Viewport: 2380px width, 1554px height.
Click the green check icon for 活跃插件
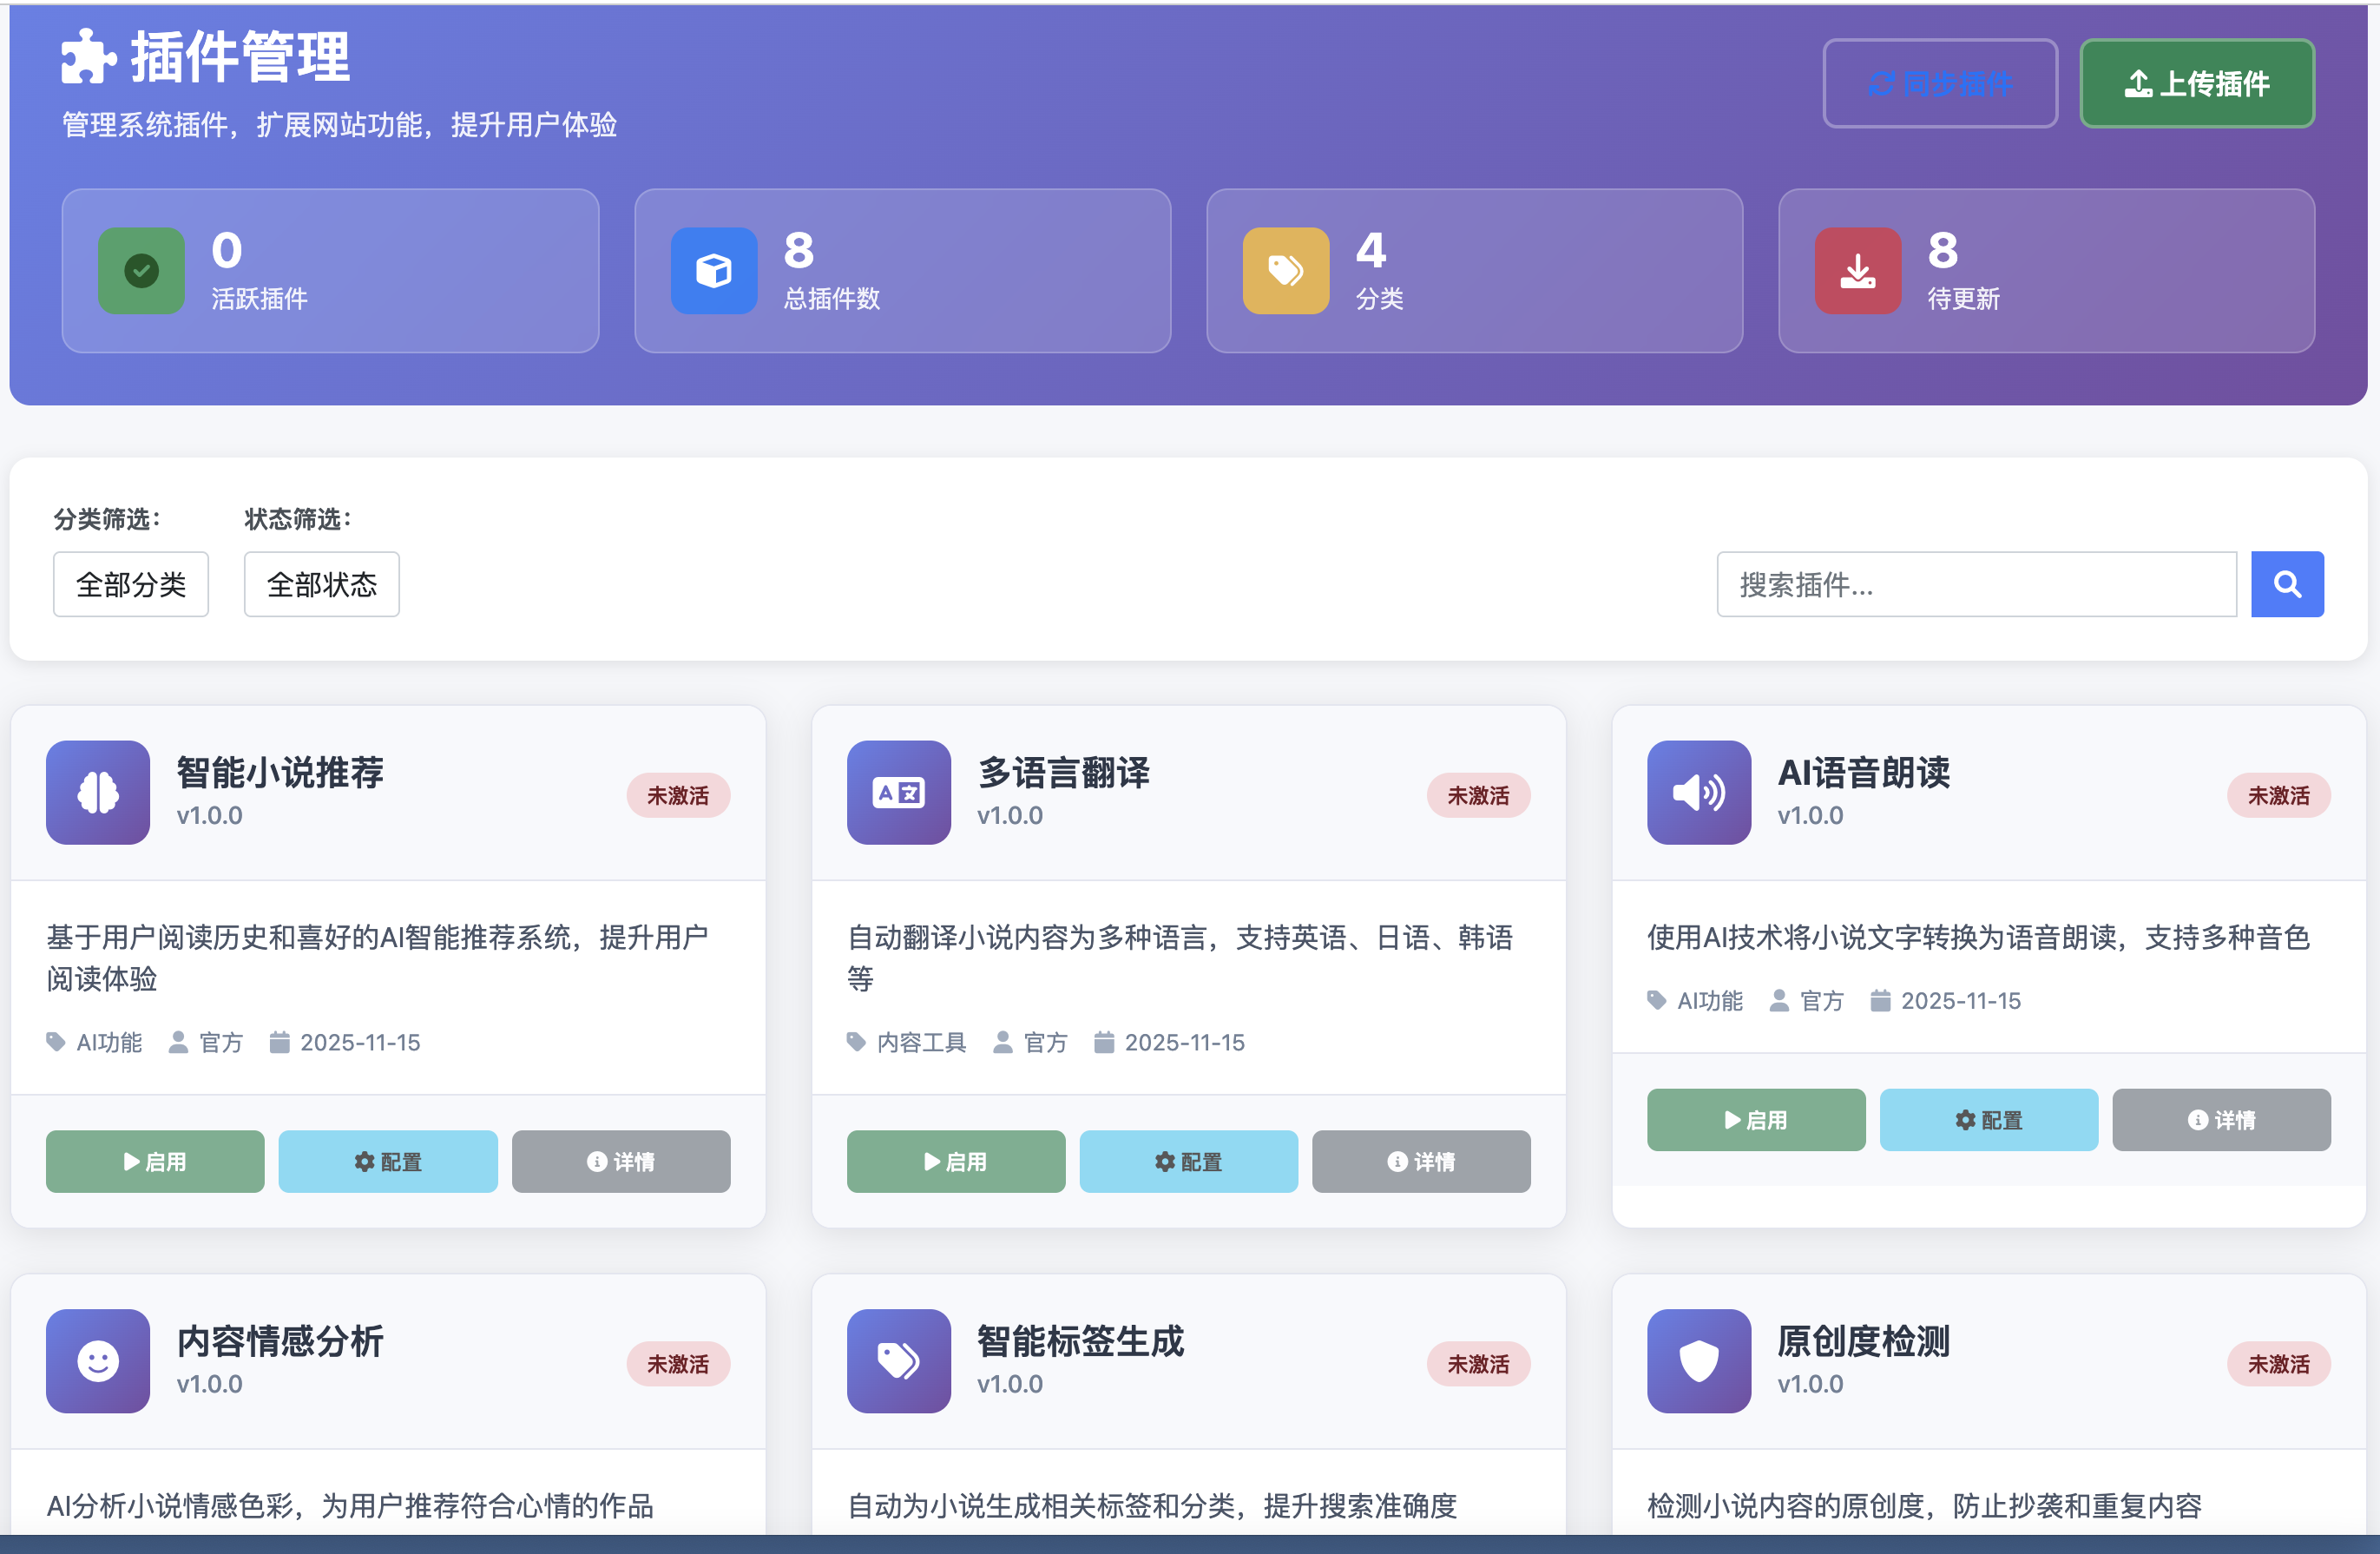(x=141, y=270)
